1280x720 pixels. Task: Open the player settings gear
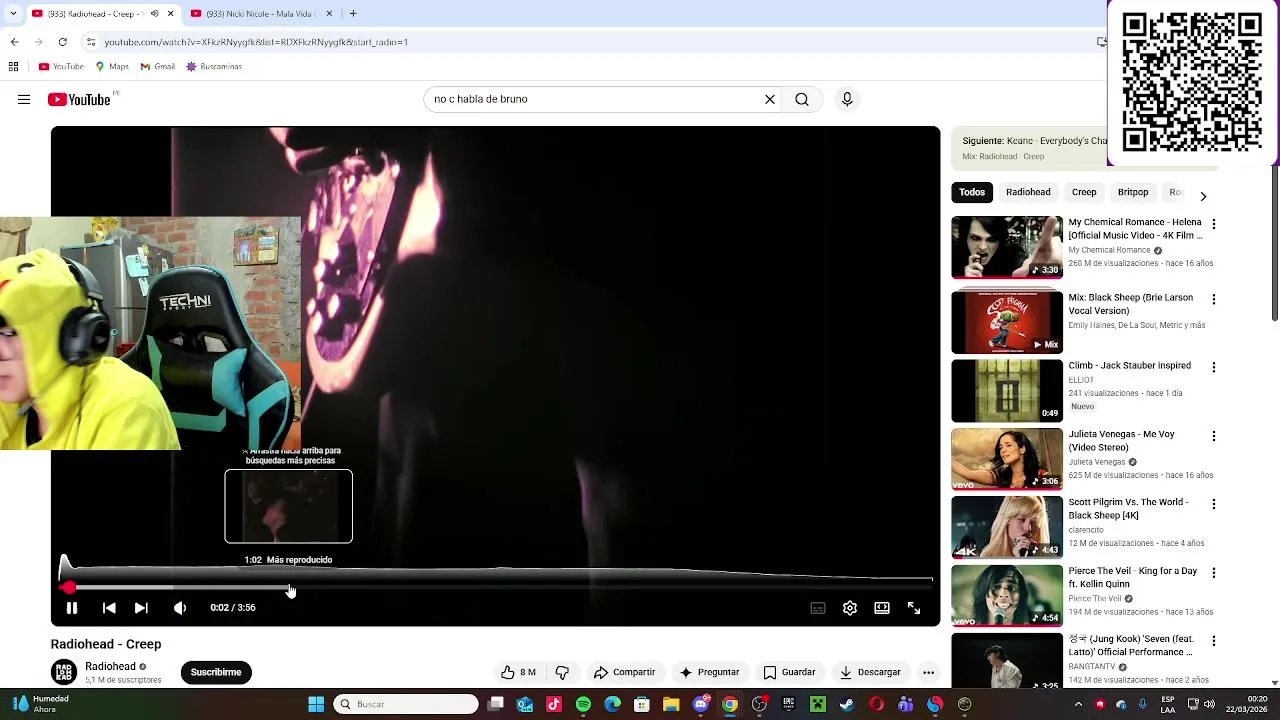coord(850,607)
